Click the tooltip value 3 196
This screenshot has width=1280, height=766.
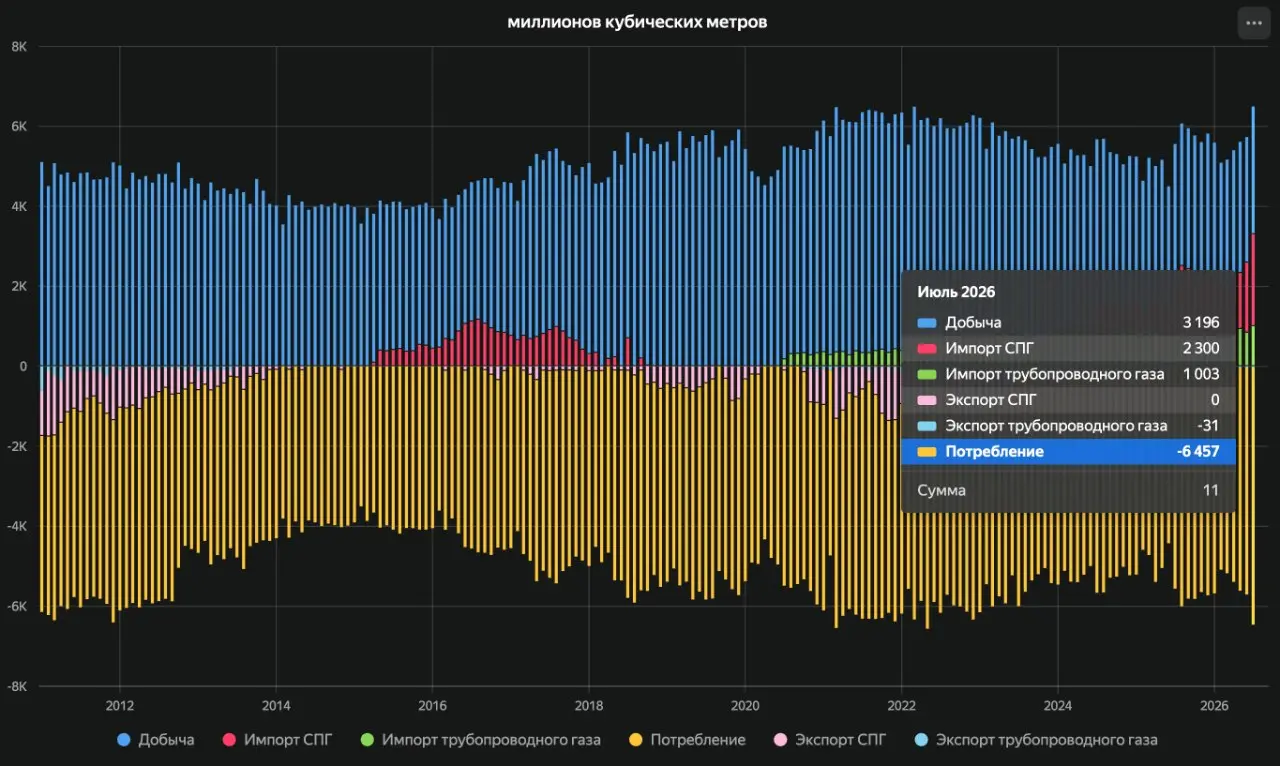(x=1200, y=322)
